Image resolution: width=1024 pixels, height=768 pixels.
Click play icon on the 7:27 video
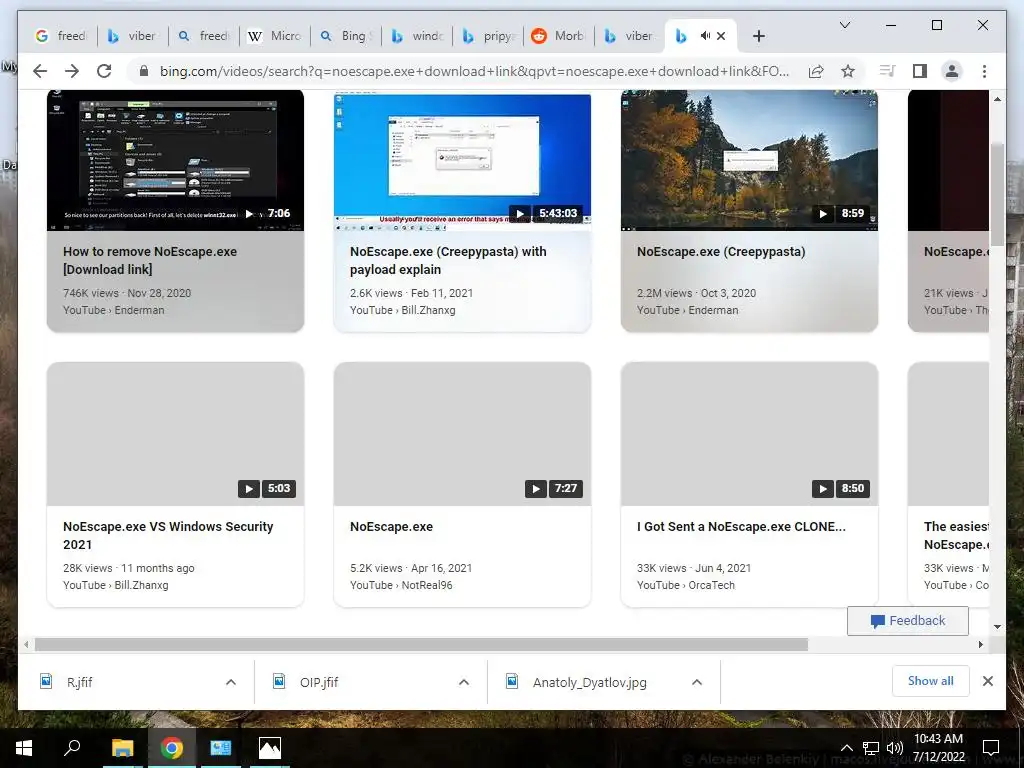pyautogui.click(x=536, y=488)
